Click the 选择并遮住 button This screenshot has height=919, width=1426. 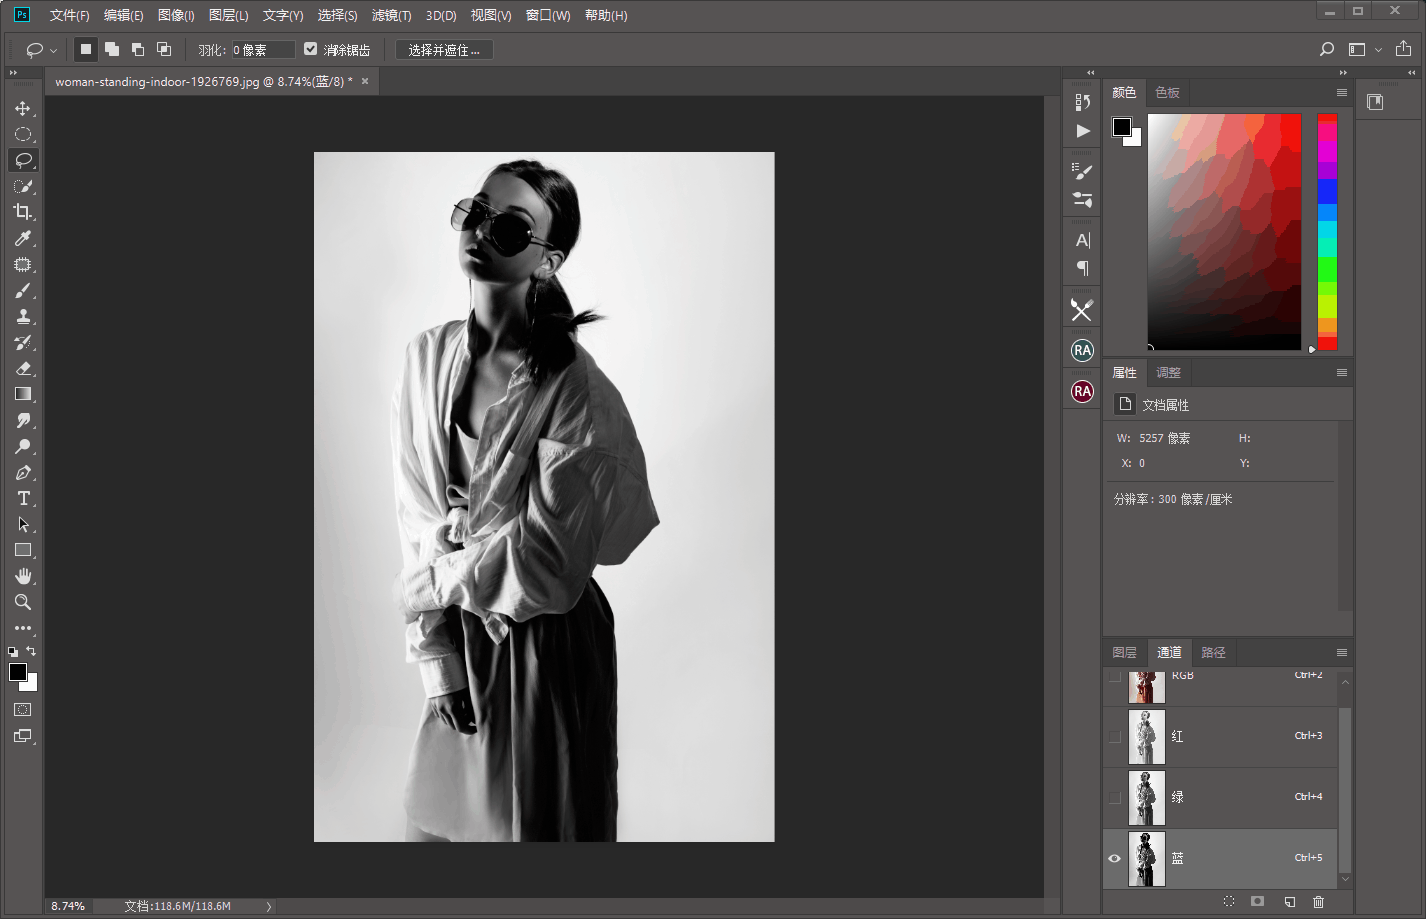(444, 50)
